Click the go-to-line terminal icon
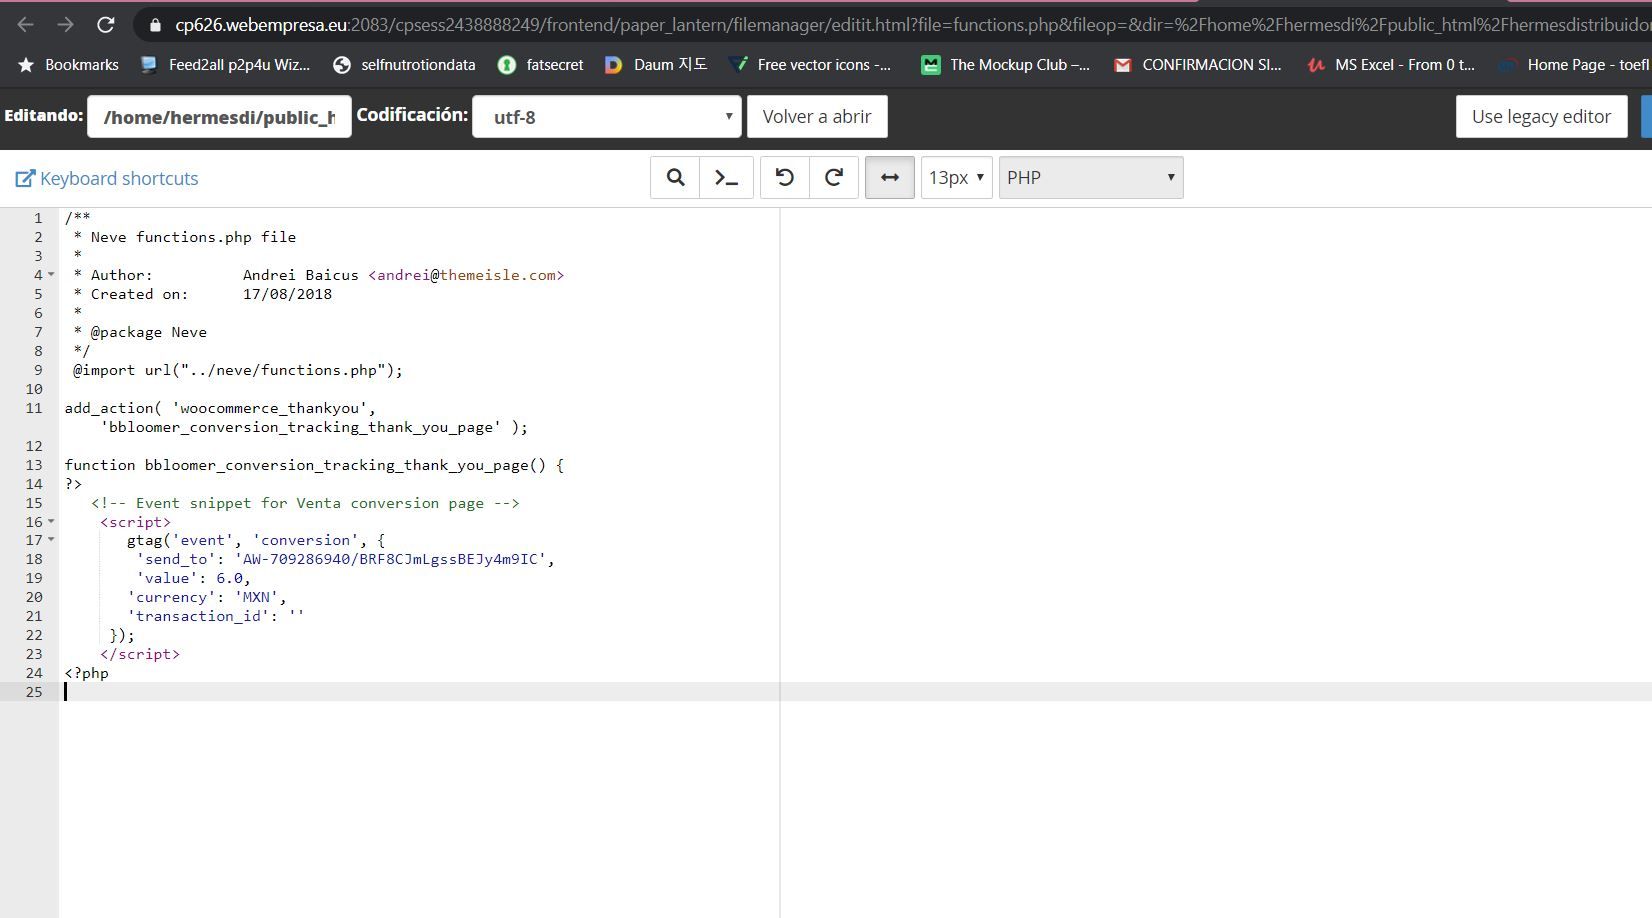 coord(726,178)
